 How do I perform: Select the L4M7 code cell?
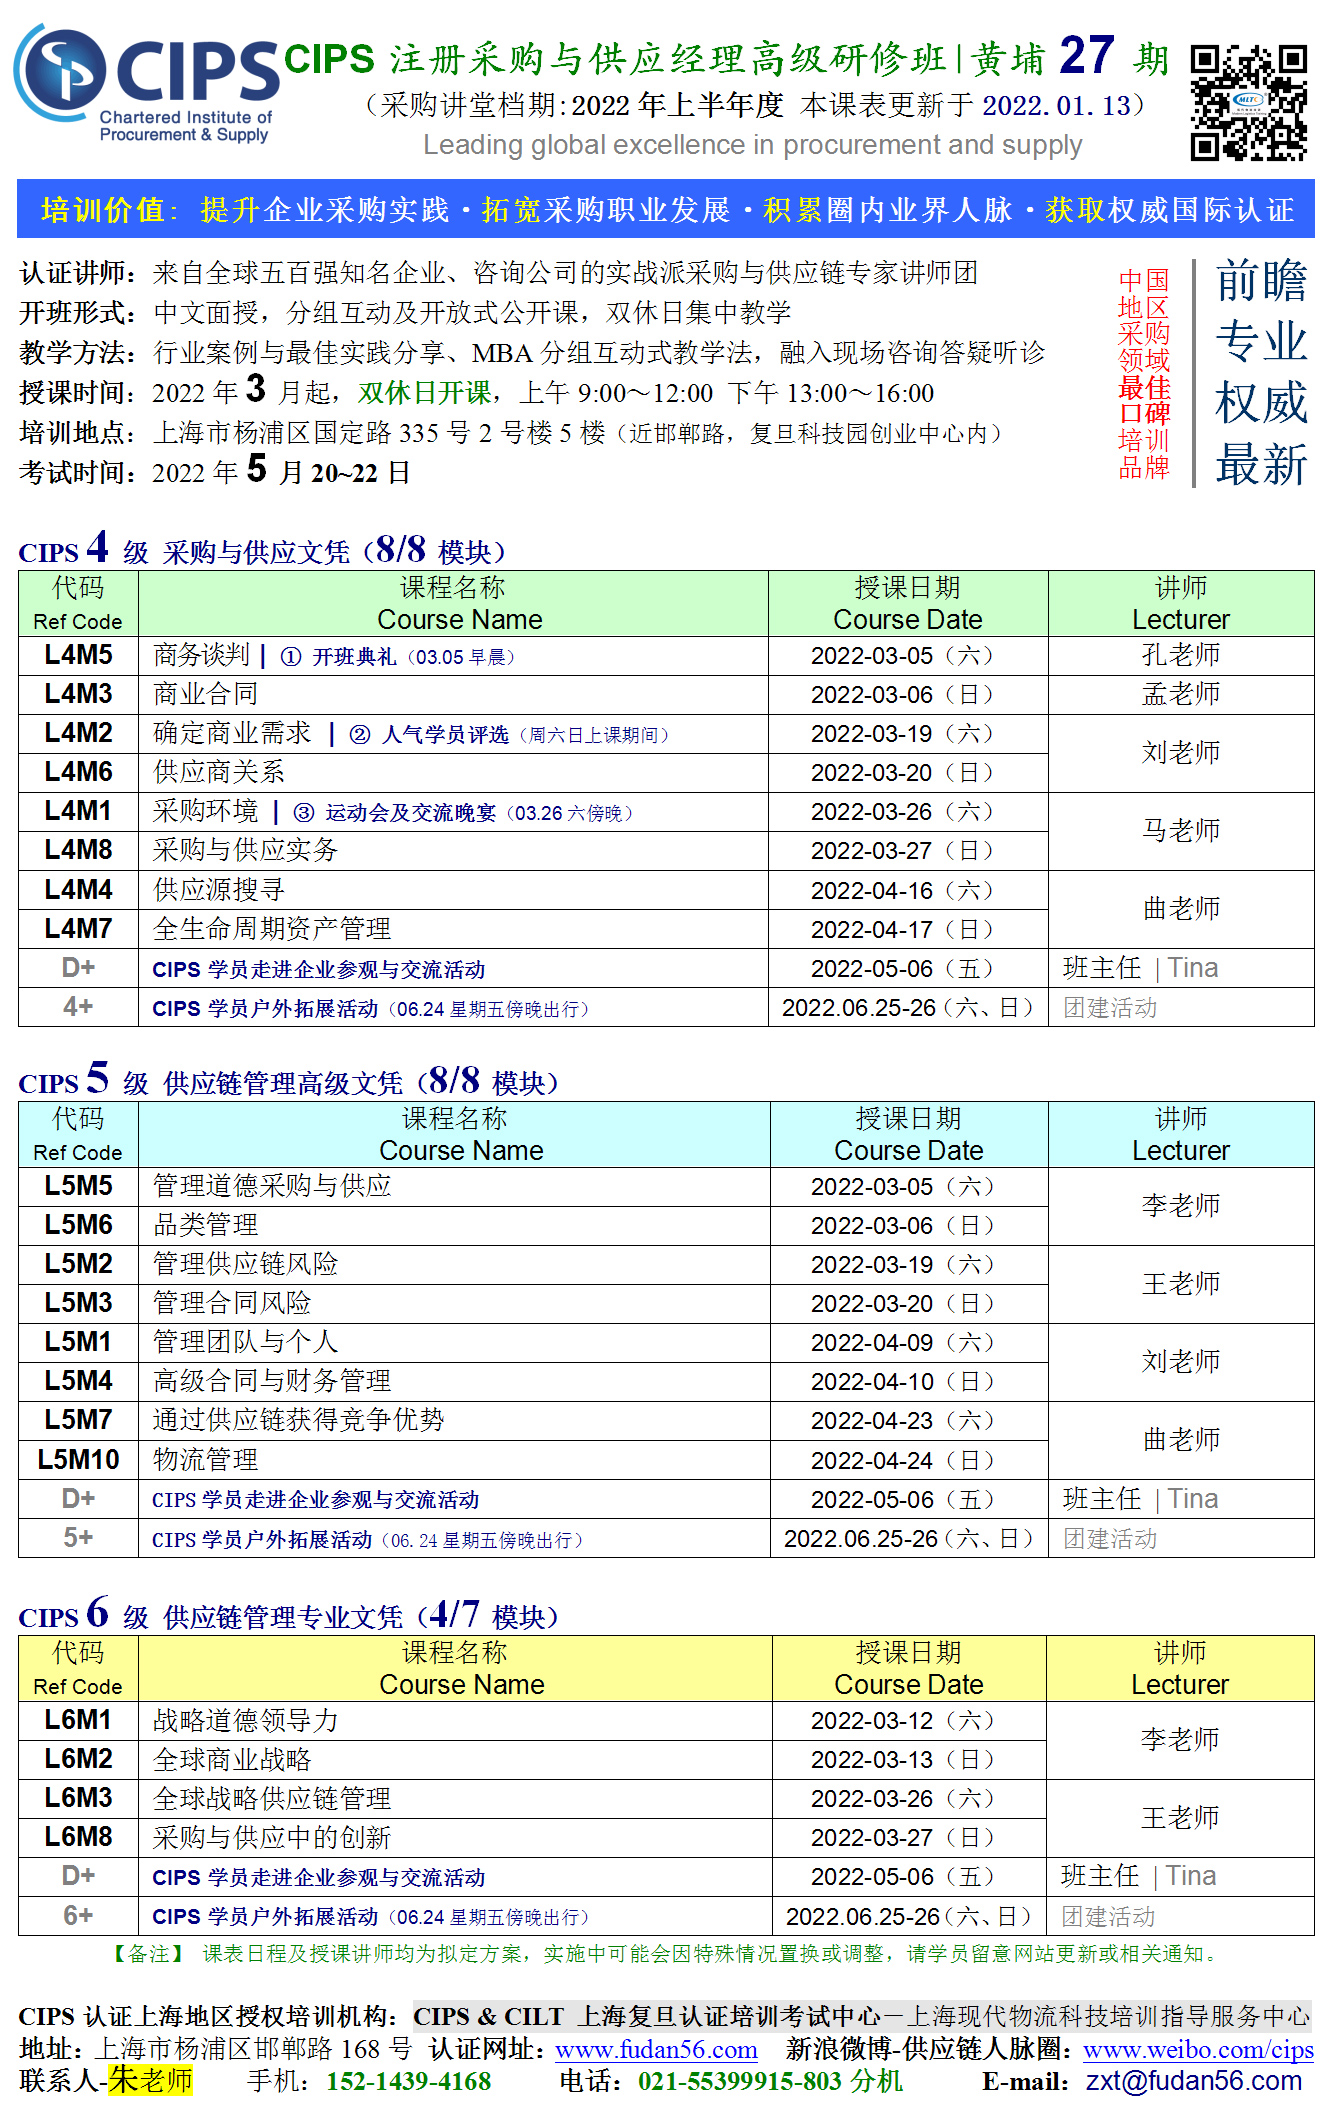pos(78,929)
